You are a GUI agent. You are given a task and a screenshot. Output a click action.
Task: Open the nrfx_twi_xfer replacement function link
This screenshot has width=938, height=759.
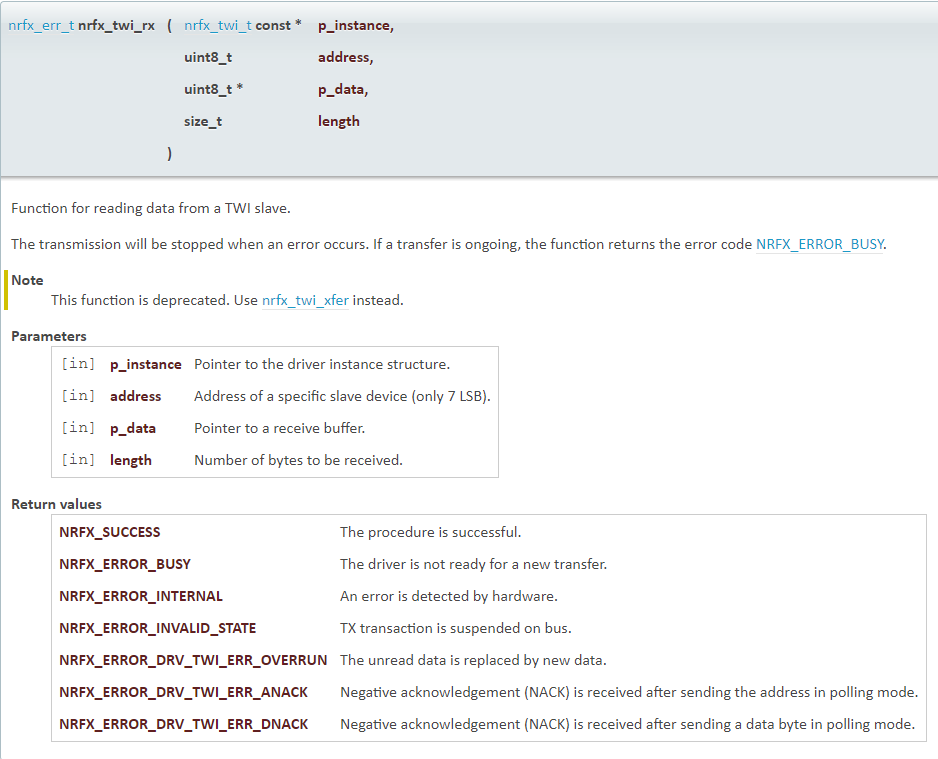click(305, 300)
